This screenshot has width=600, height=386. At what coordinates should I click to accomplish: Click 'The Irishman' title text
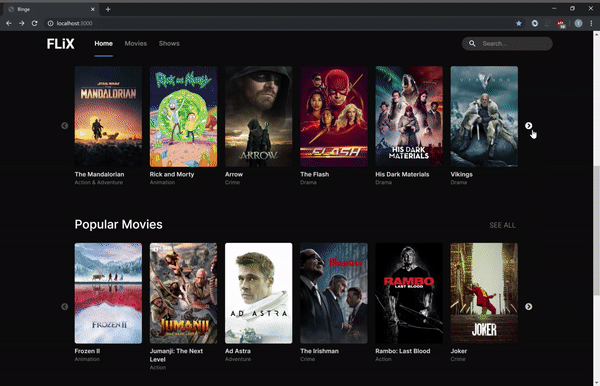320,351
